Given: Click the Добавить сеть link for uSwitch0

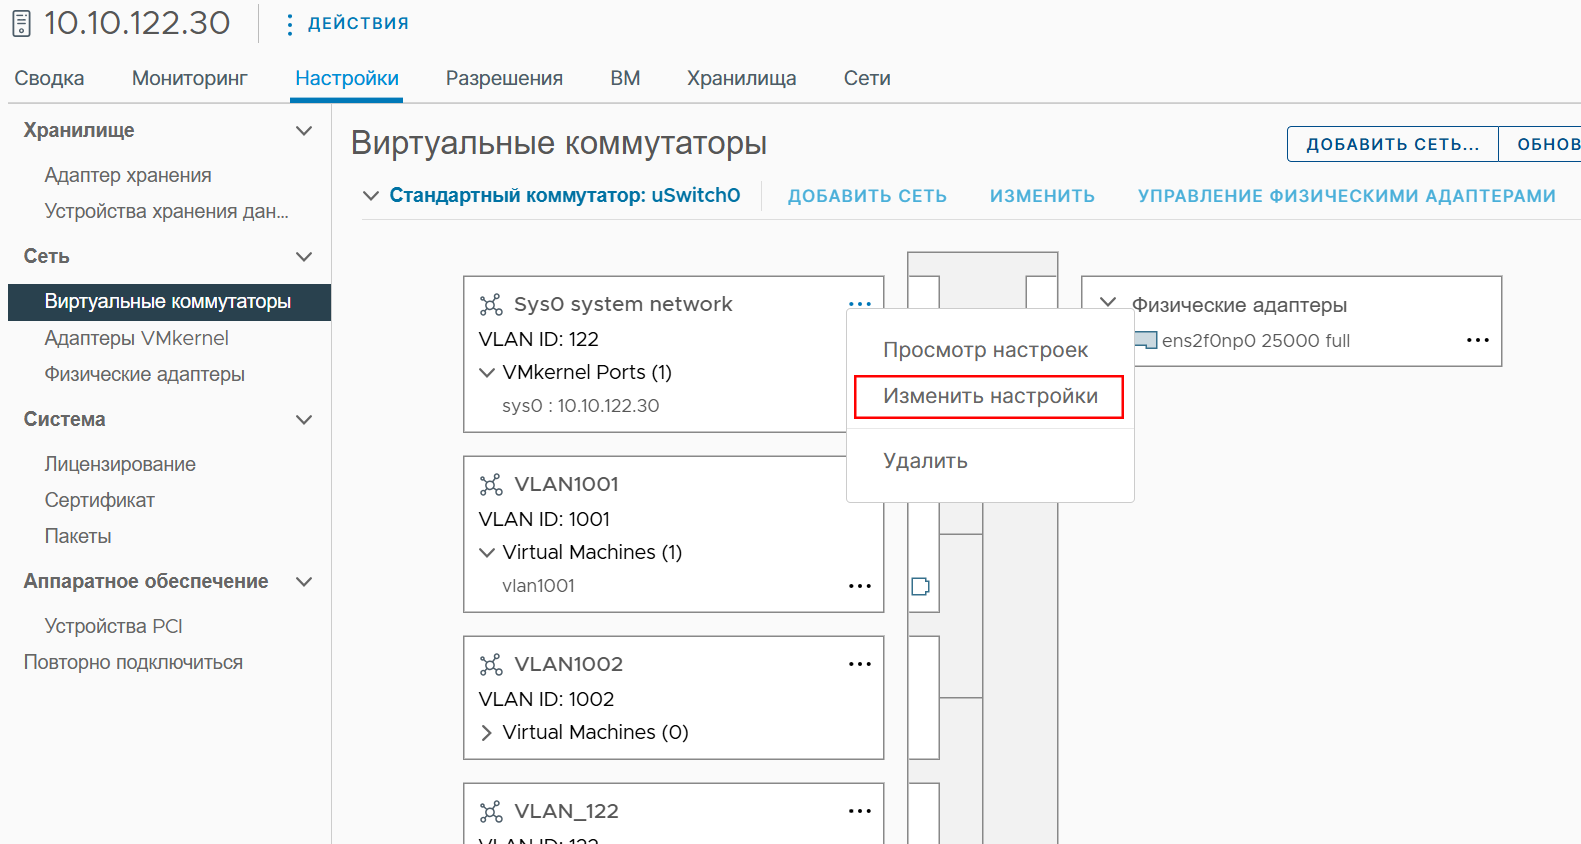Looking at the screenshot, I should pyautogui.click(x=867, y=196).
